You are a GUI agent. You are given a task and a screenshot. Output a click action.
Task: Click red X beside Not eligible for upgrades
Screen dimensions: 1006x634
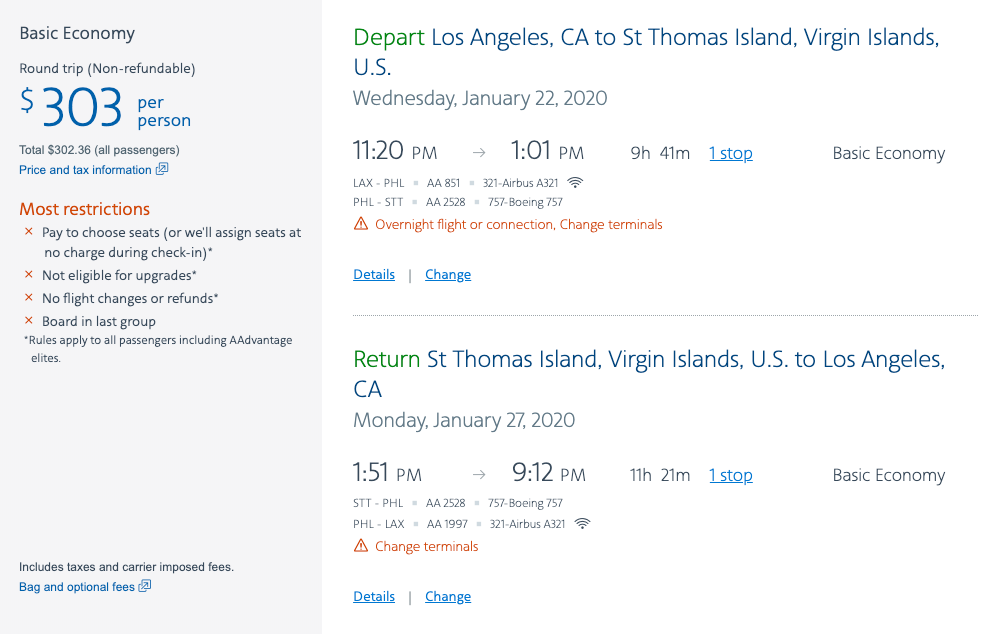pyautogui.click(x=29, y=275)
